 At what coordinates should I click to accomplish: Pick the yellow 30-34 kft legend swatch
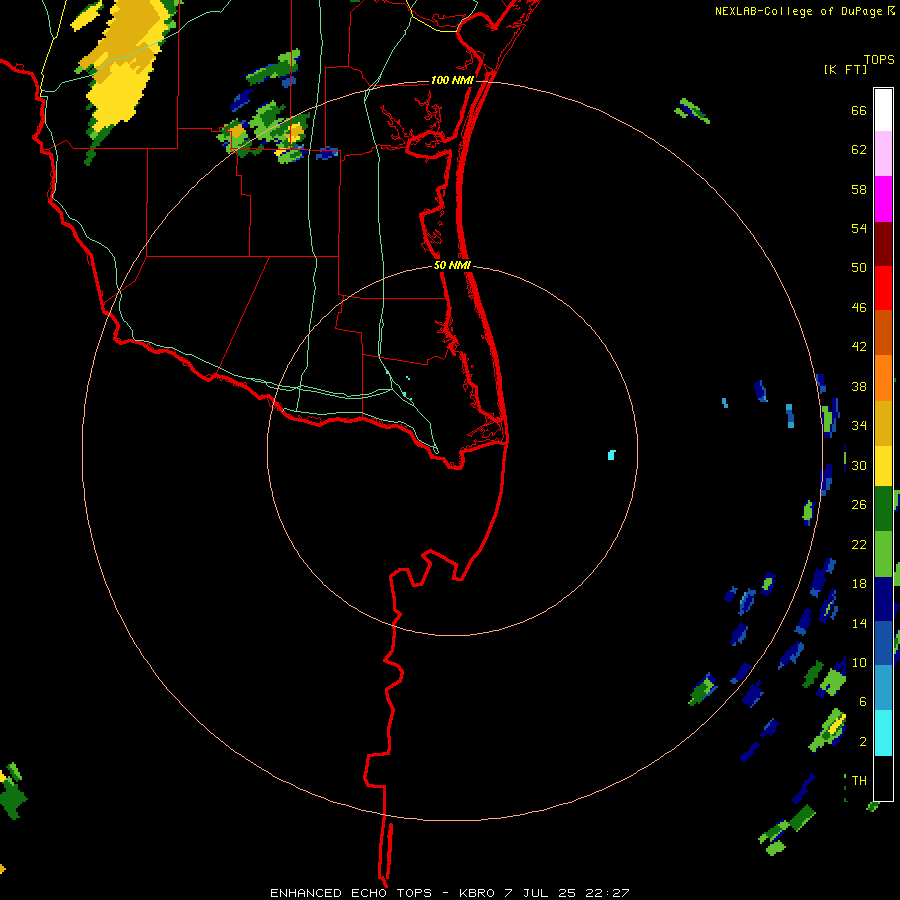[x=883, y=466]
